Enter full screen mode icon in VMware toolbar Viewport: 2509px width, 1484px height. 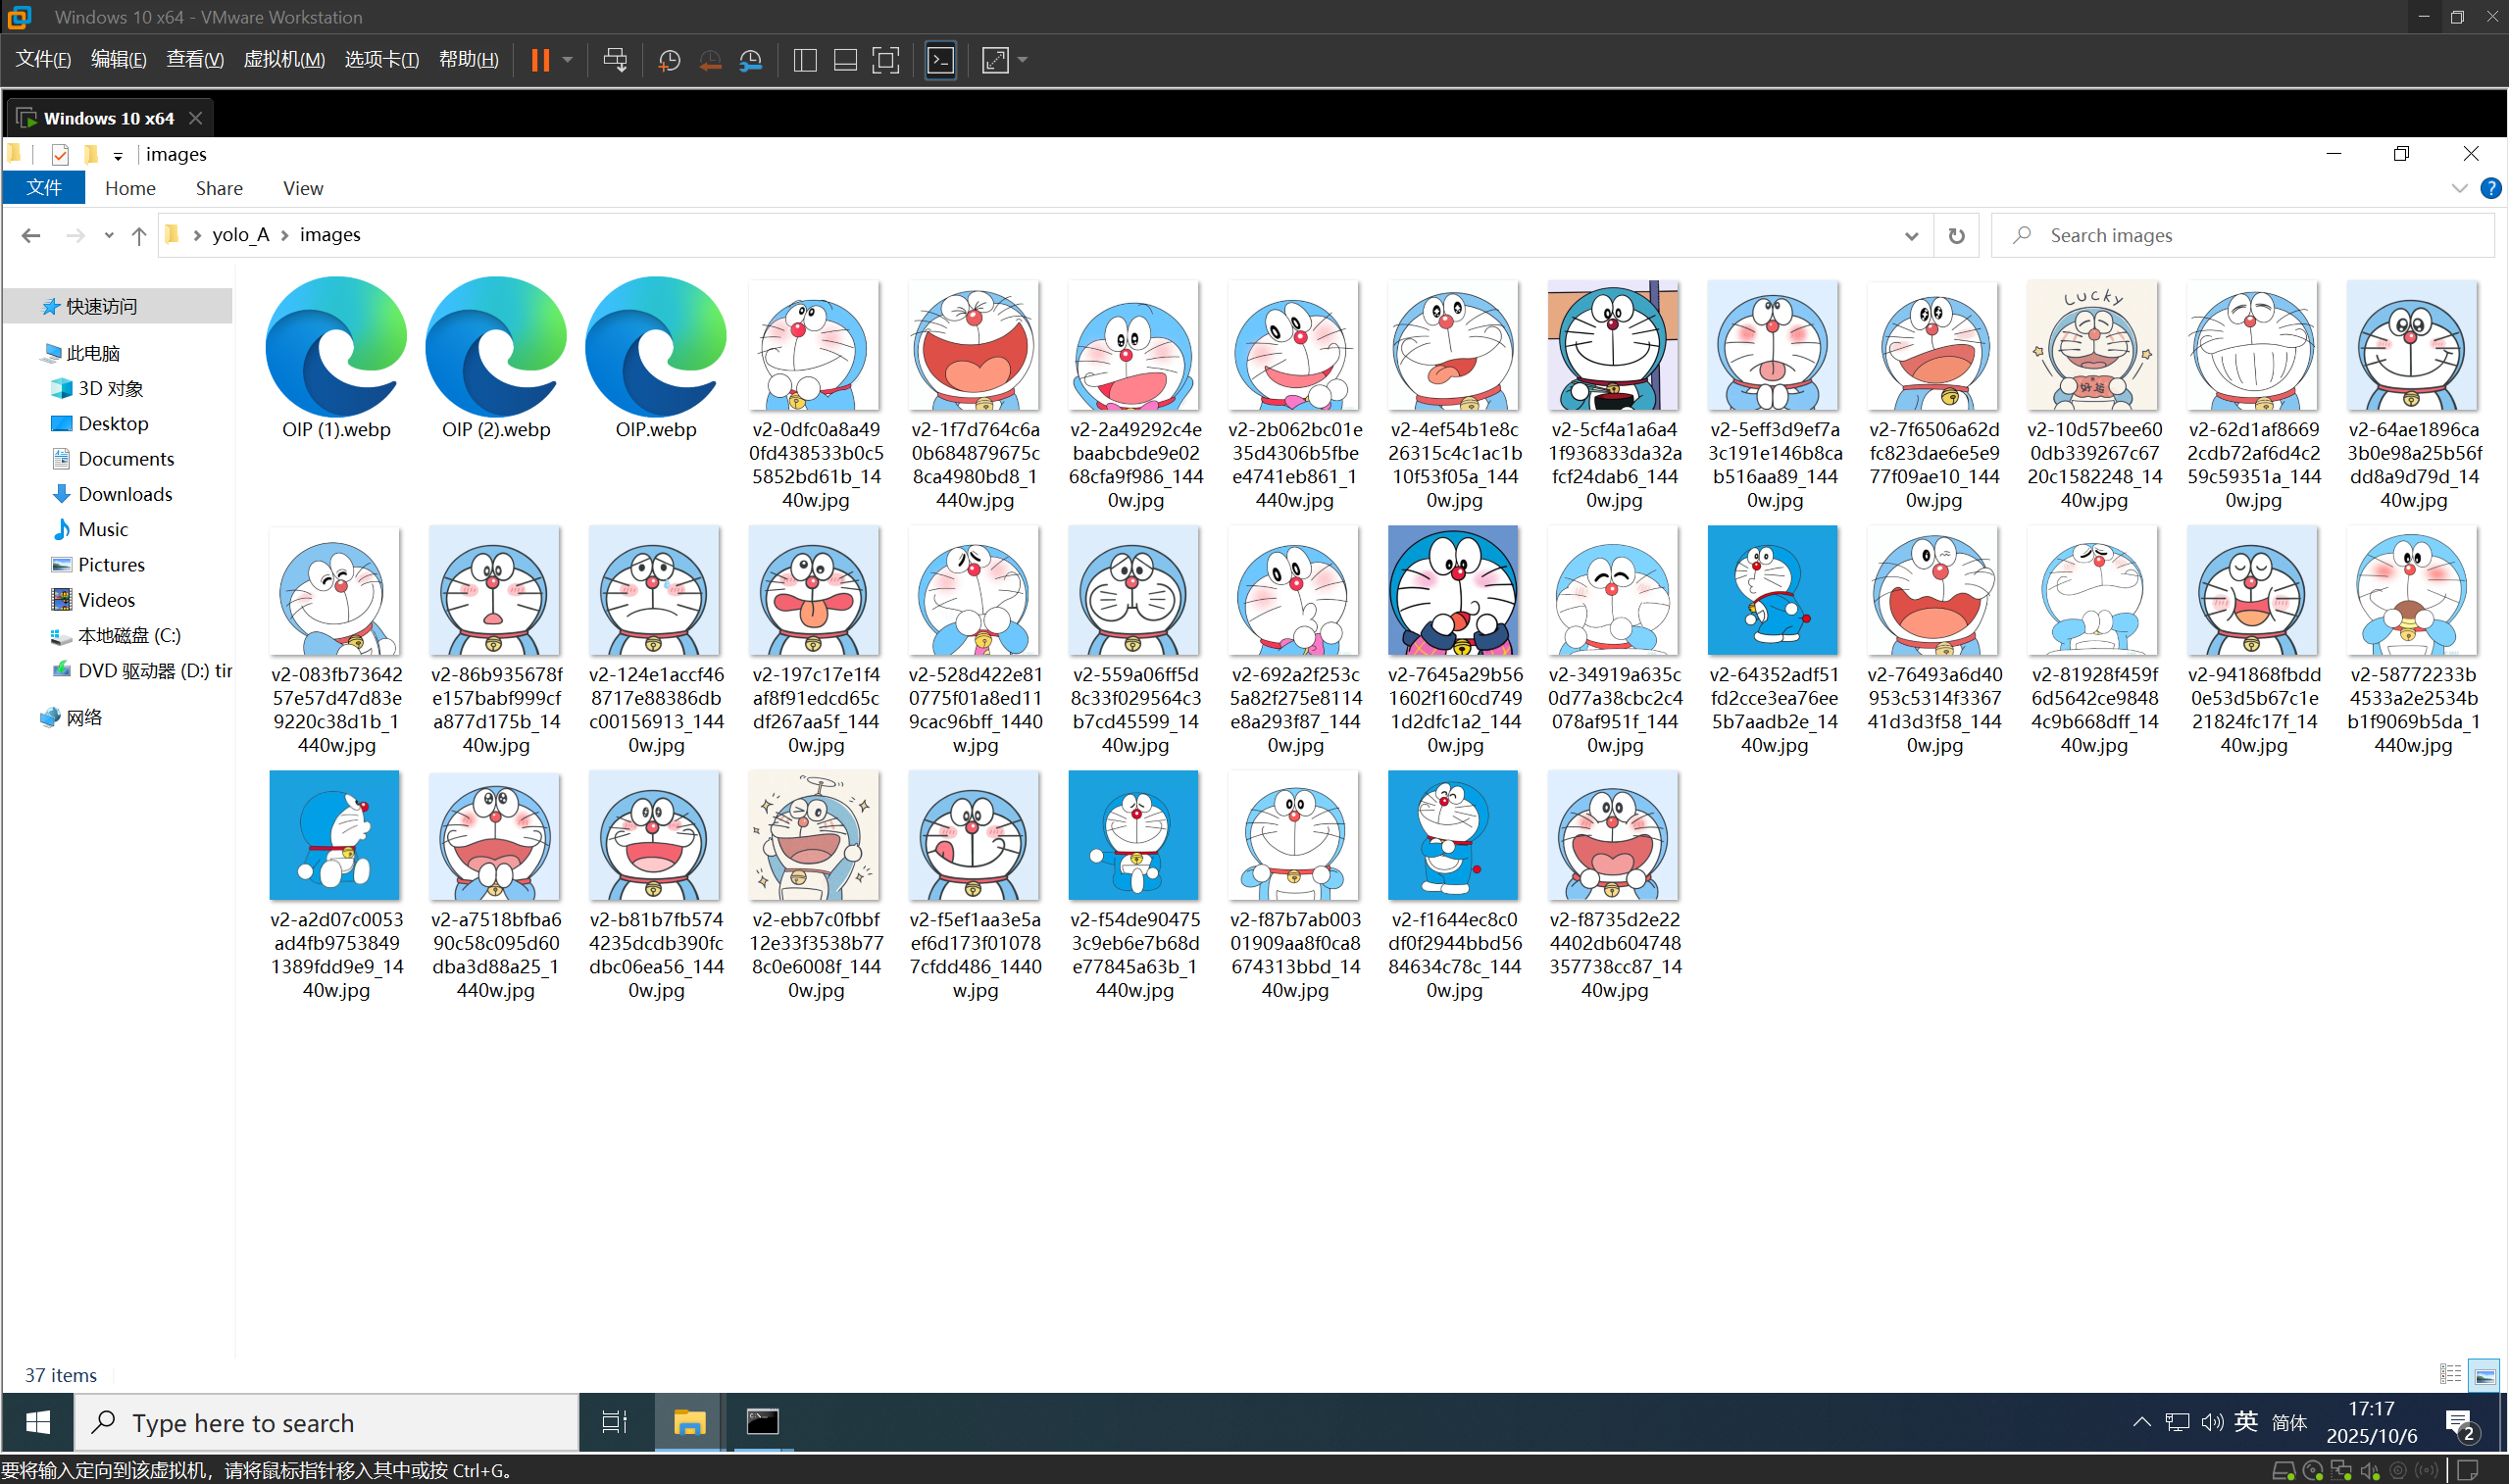[885, 60]
